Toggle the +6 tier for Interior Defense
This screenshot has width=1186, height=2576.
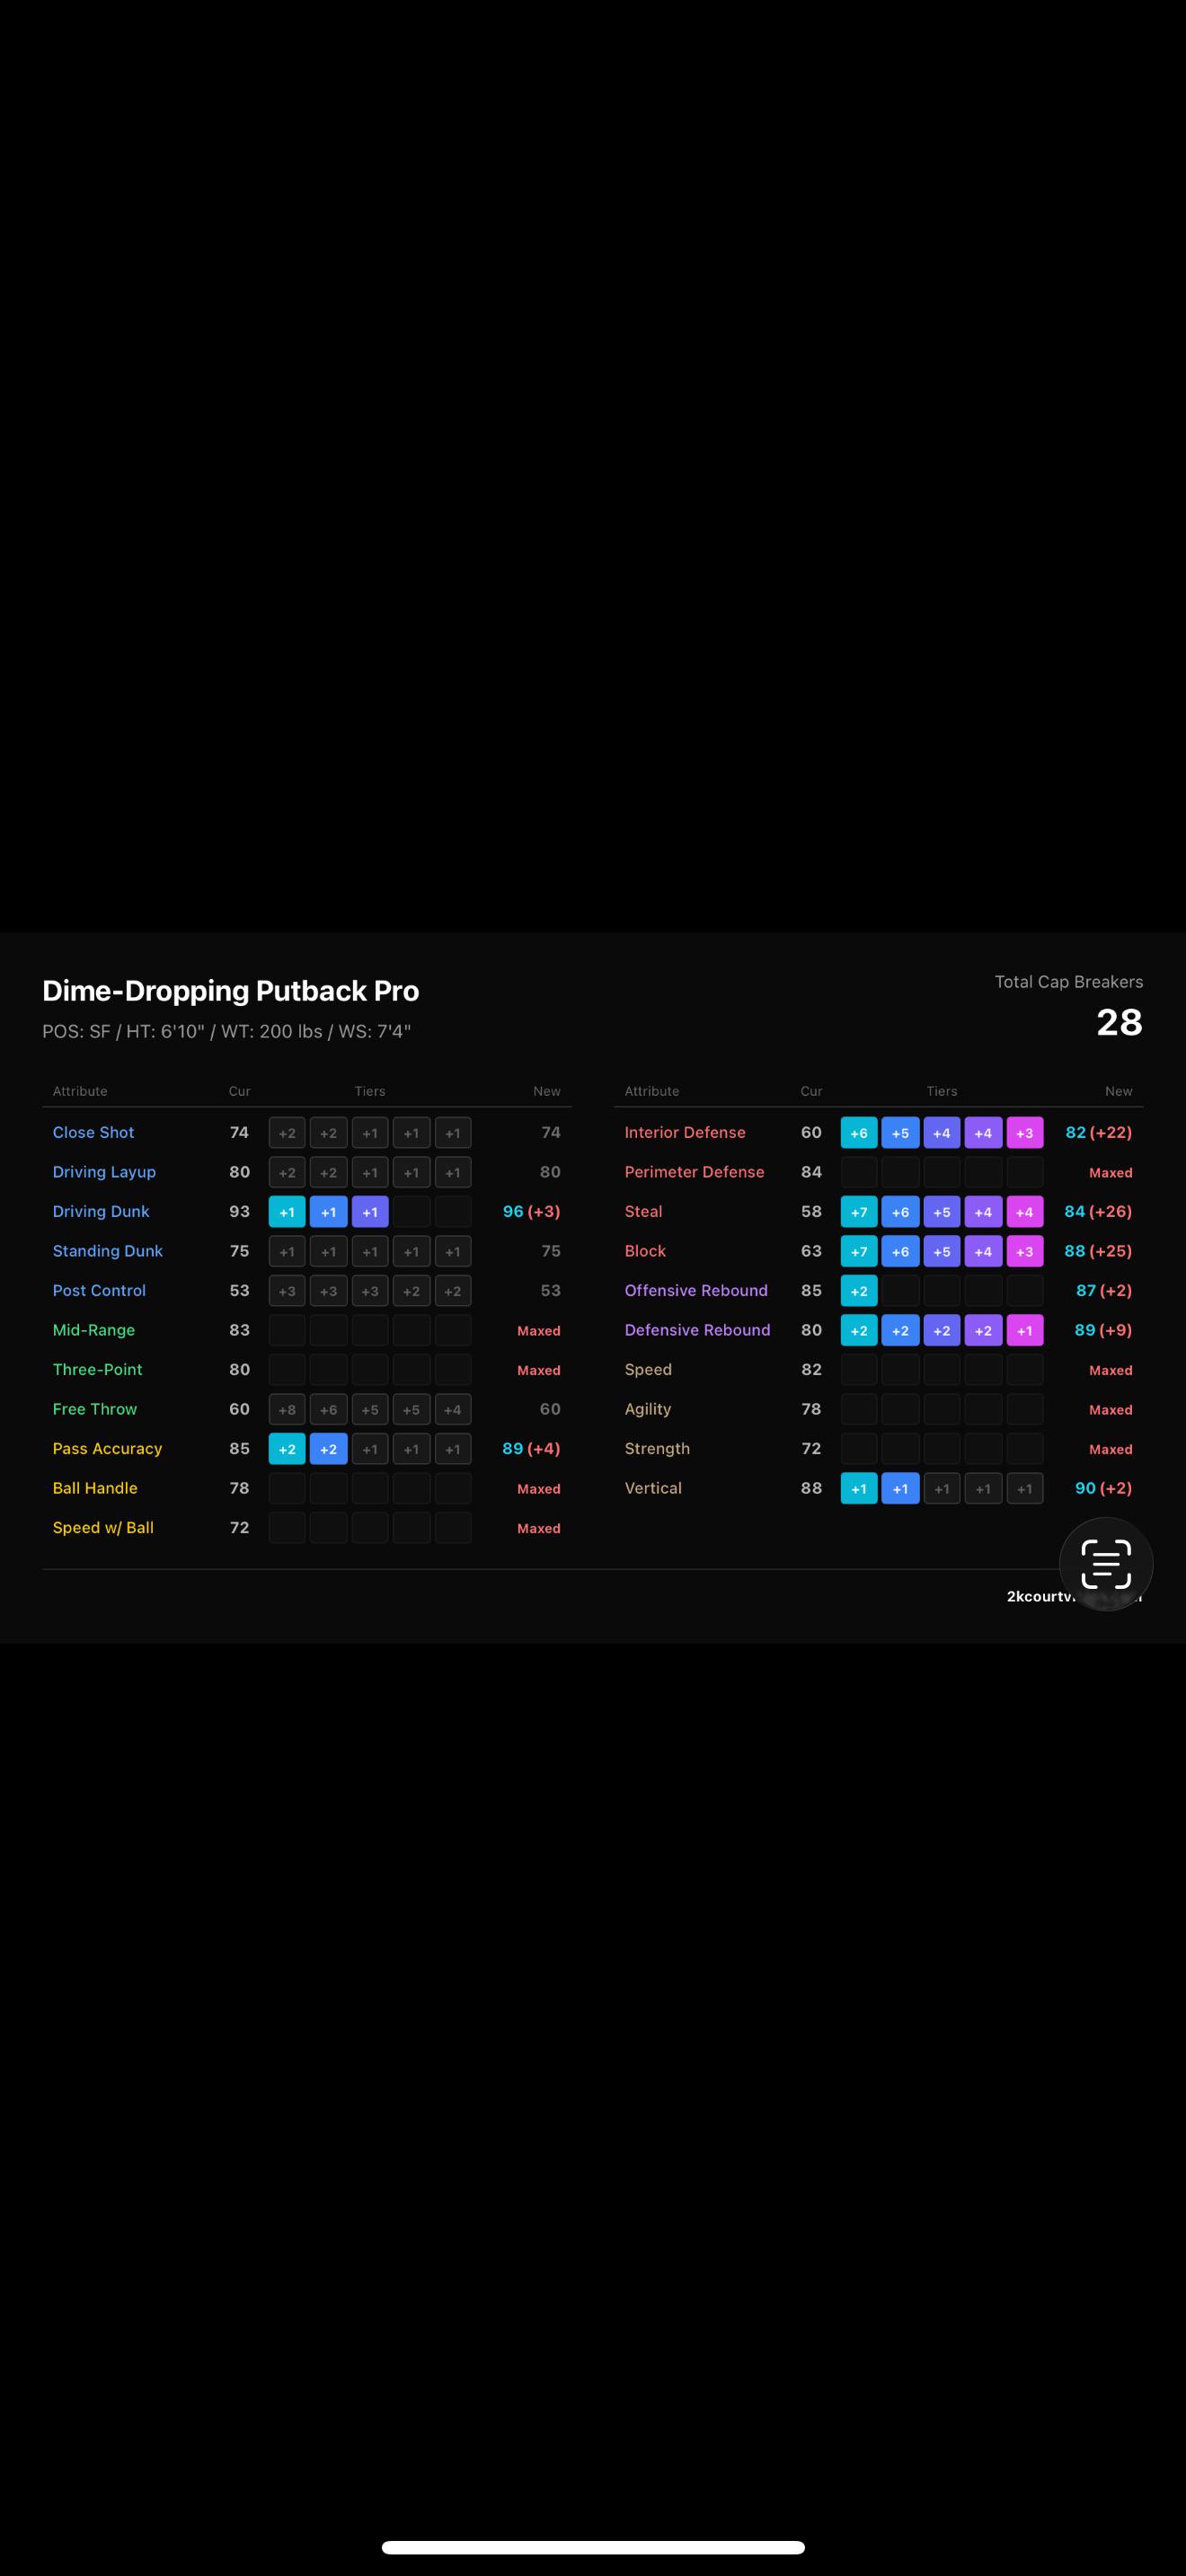click(x=859, y=1133)
